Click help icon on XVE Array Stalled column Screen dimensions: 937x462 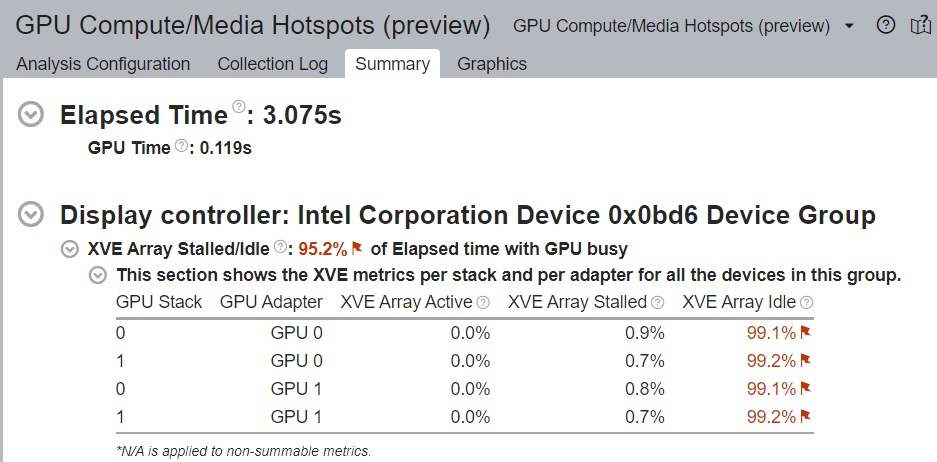(x=657, y=302)
